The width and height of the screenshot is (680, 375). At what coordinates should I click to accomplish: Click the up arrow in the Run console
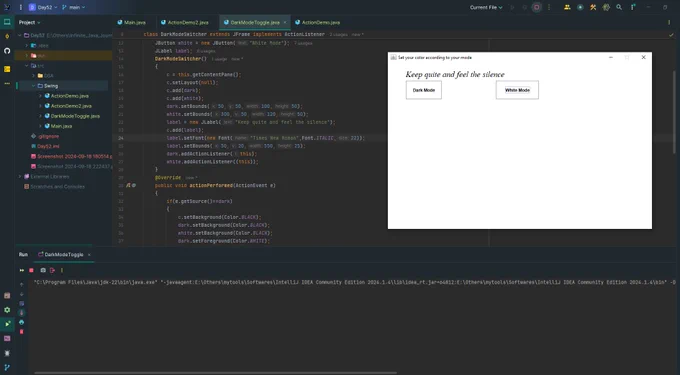tap(22, 284)
